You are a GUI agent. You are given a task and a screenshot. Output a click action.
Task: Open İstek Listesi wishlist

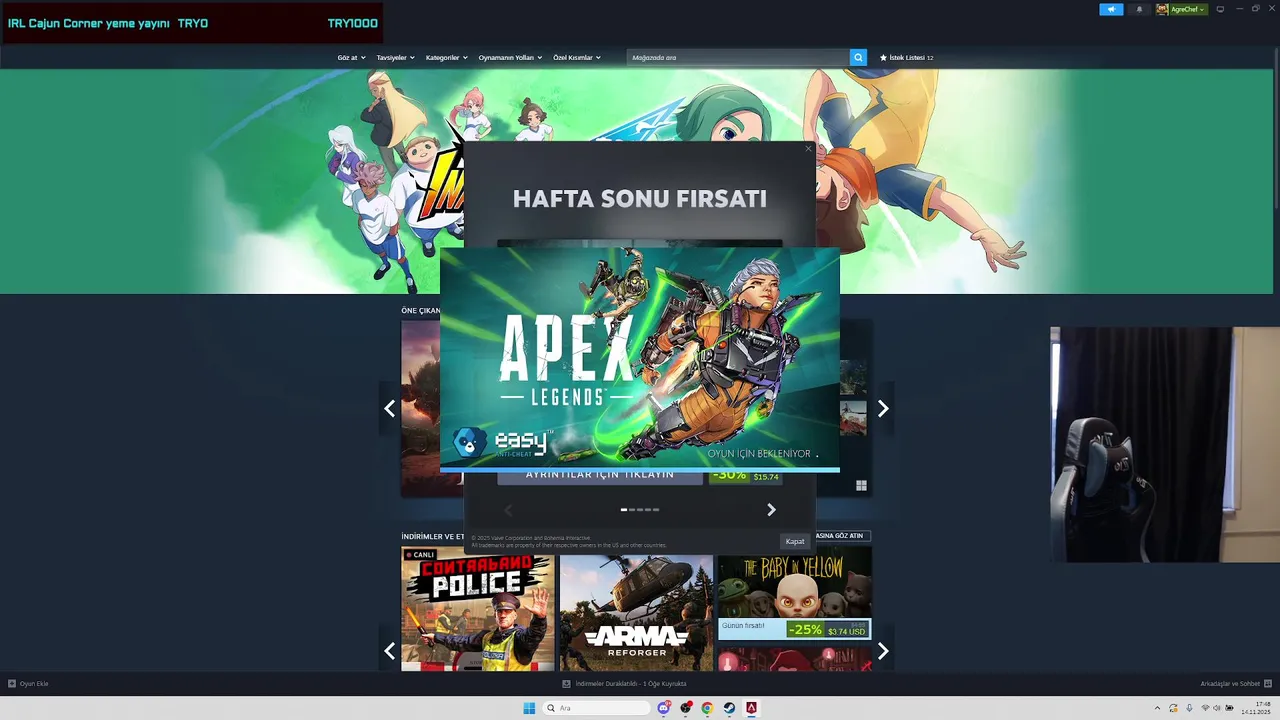tap(906, 58)
